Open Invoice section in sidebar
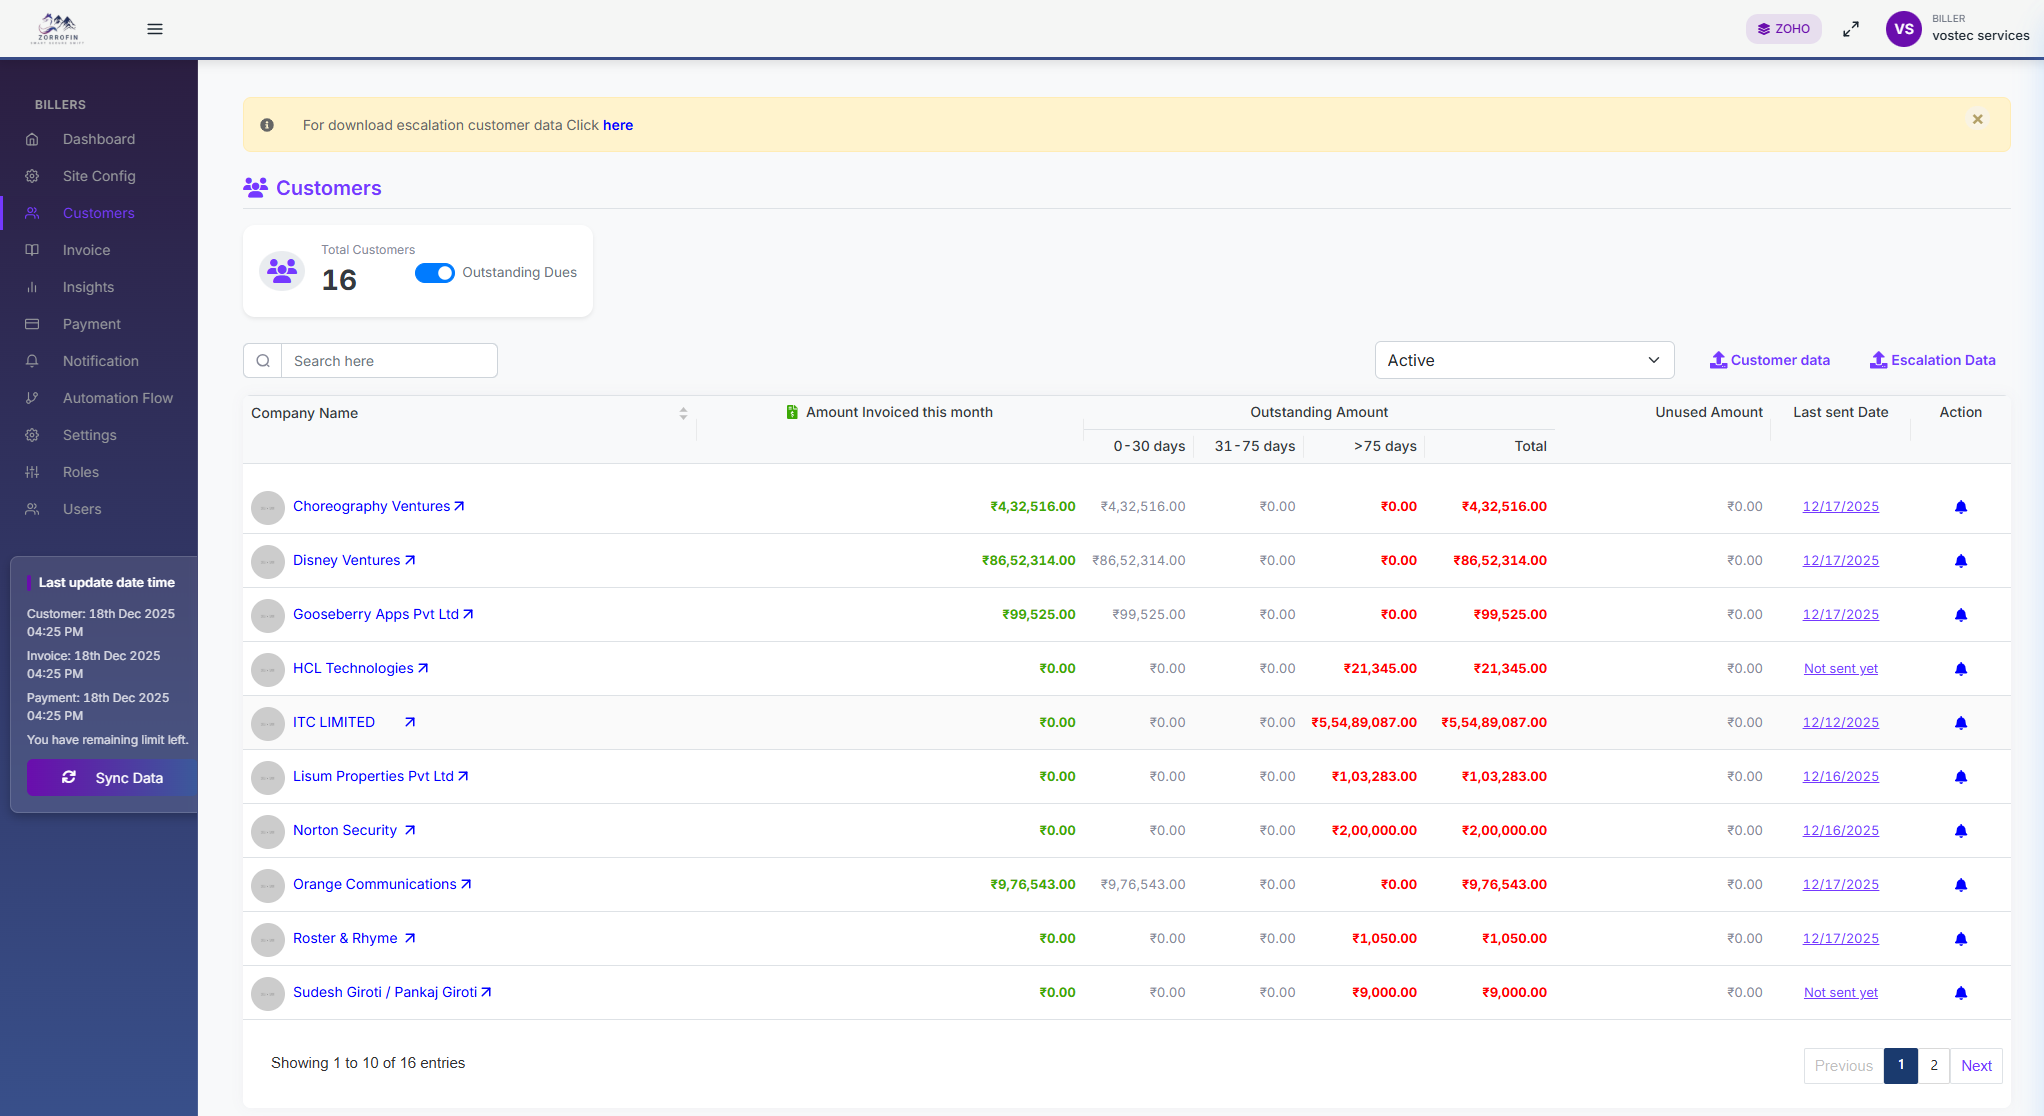 pyautogui.click(x=87, y=250)
